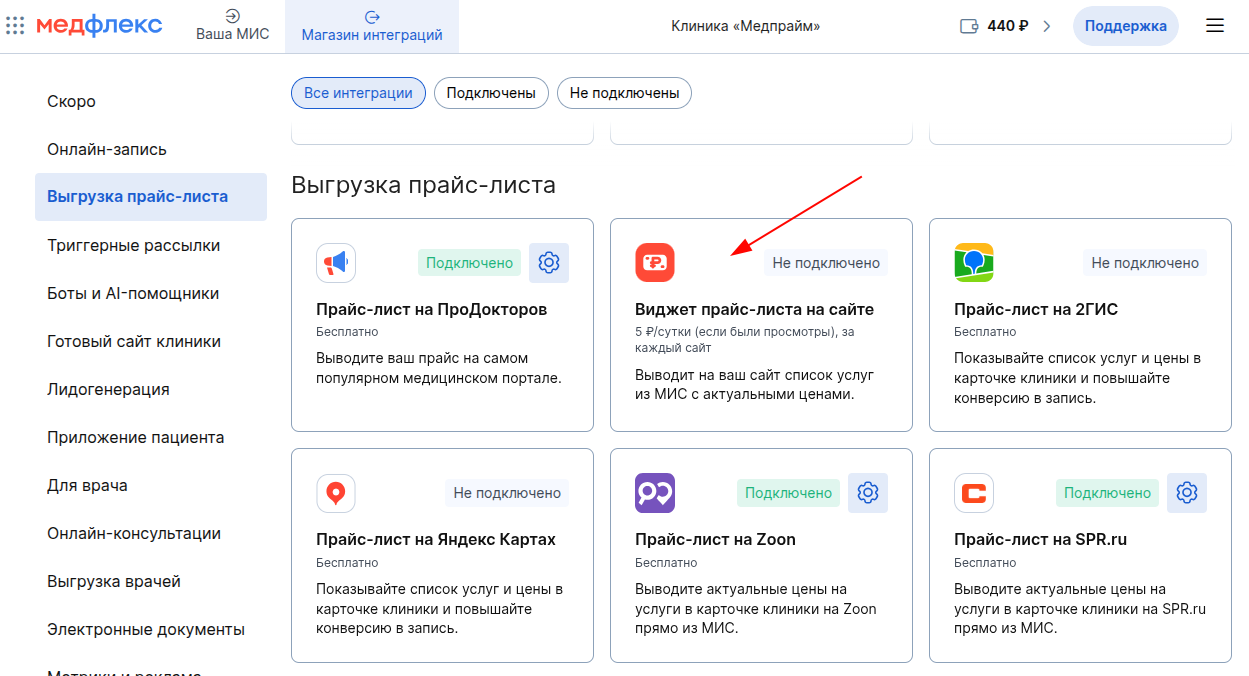Click the Яндекс Карты pin icon
Viewport: 1249px width, 676px height.
336,493
